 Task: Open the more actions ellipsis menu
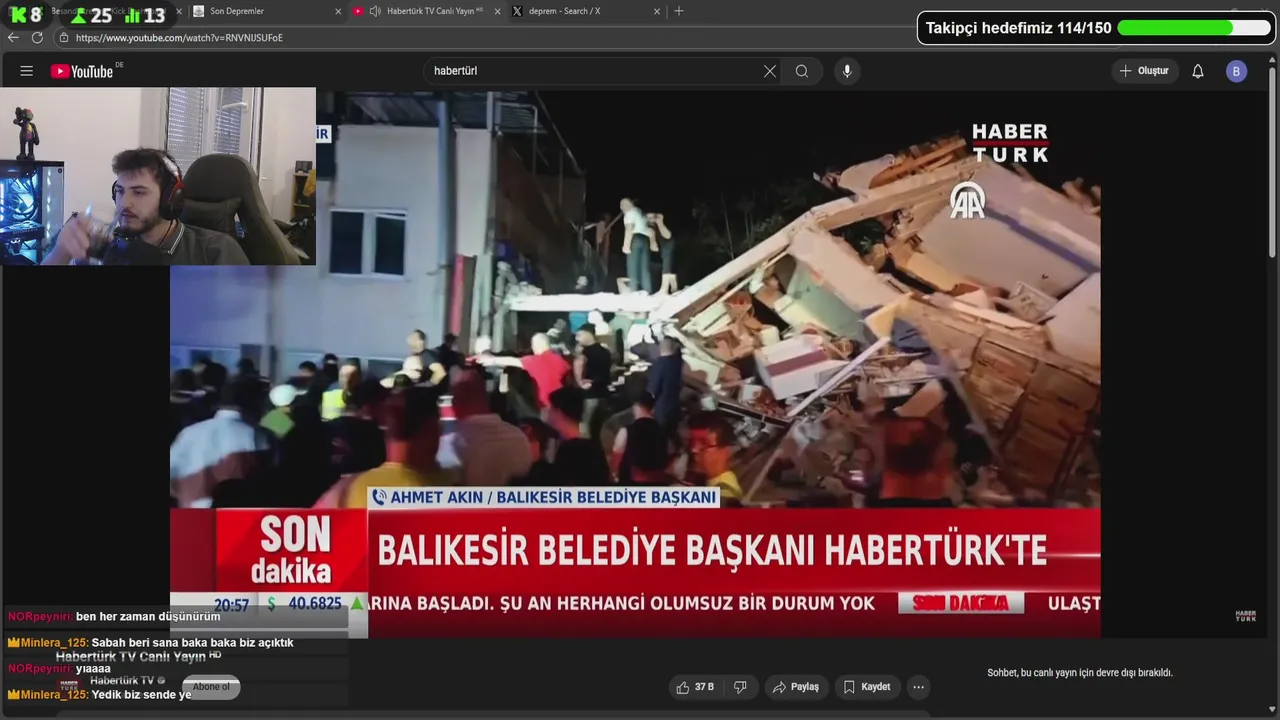[918, 687]
